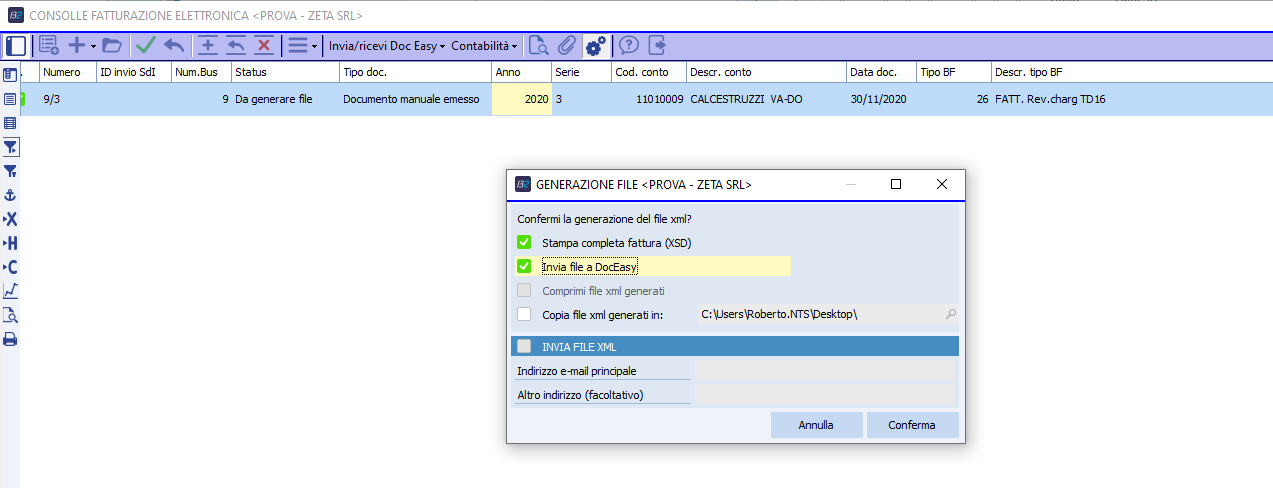Viewport: 1273px width, 488px height.
Task: Click the C export icon in sidebar
Action: pos(10,267)
